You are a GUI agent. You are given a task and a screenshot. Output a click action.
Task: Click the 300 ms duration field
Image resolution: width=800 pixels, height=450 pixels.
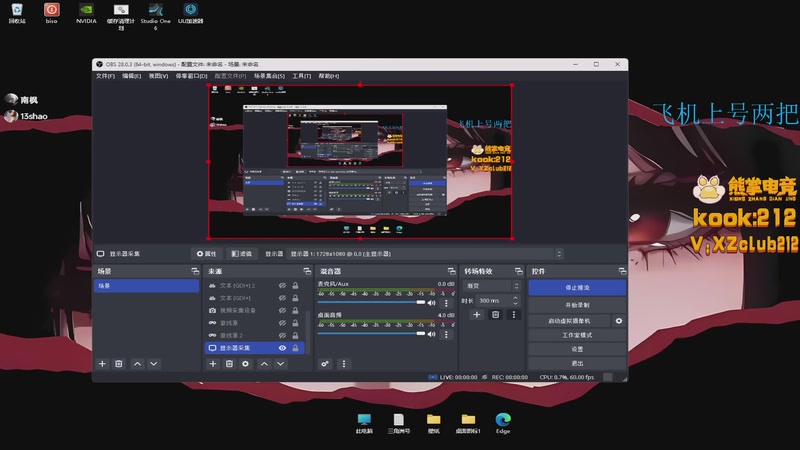[x=493, y=301]
